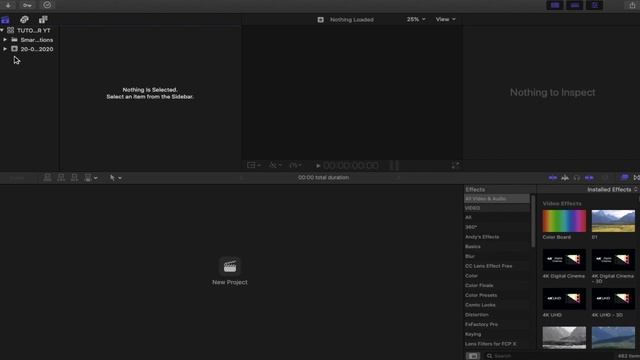Select the Comic Looks category
Viewport: 640px width, 360px height.
[x=497, y=305]
